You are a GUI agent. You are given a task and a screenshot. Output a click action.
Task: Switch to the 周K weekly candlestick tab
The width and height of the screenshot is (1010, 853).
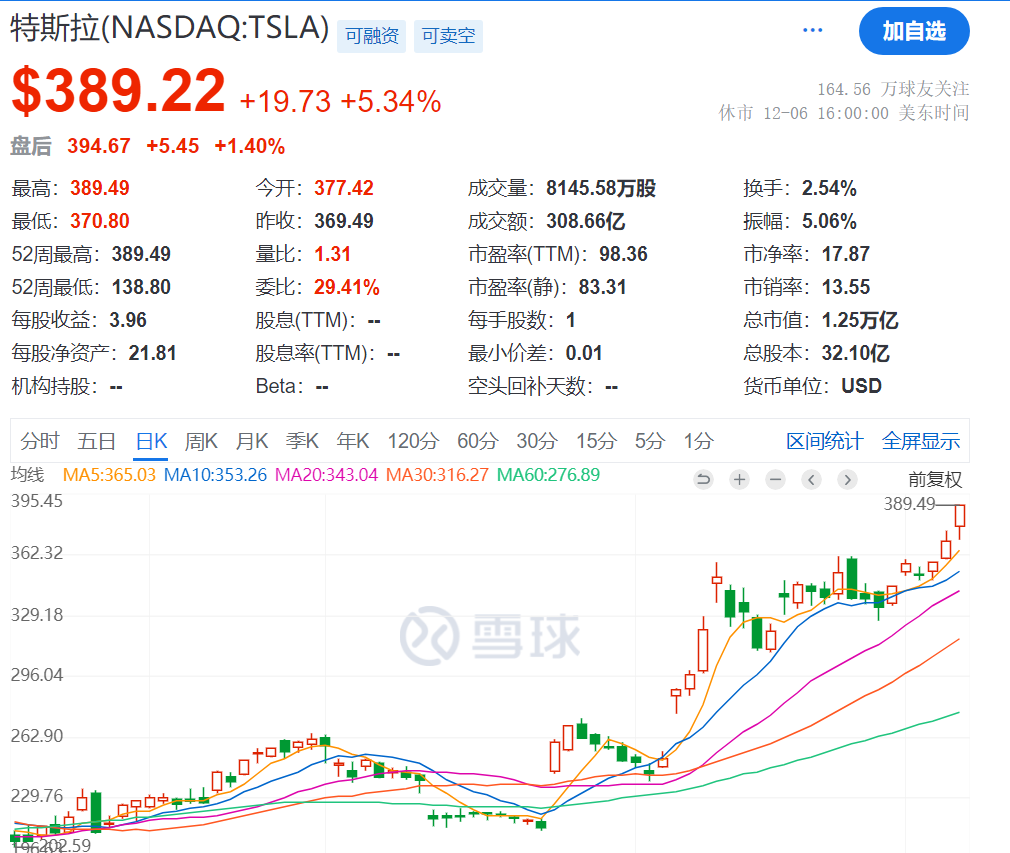(x=200, y=440)
